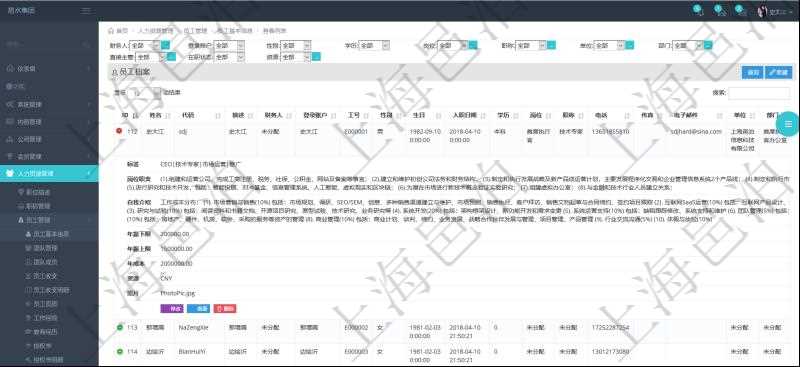
Task: Click the teal picker button beside 单位 filter
Action: [x=630, y=45]
